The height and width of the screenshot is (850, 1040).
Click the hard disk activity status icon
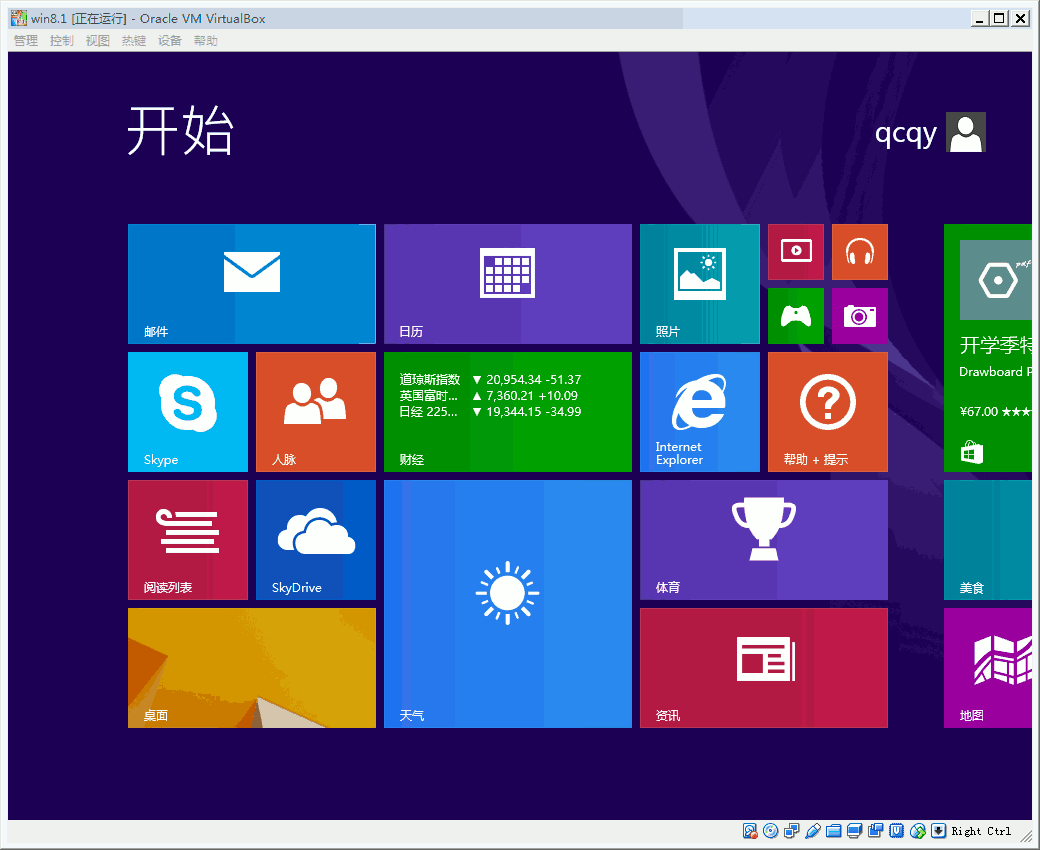point(749,831)
